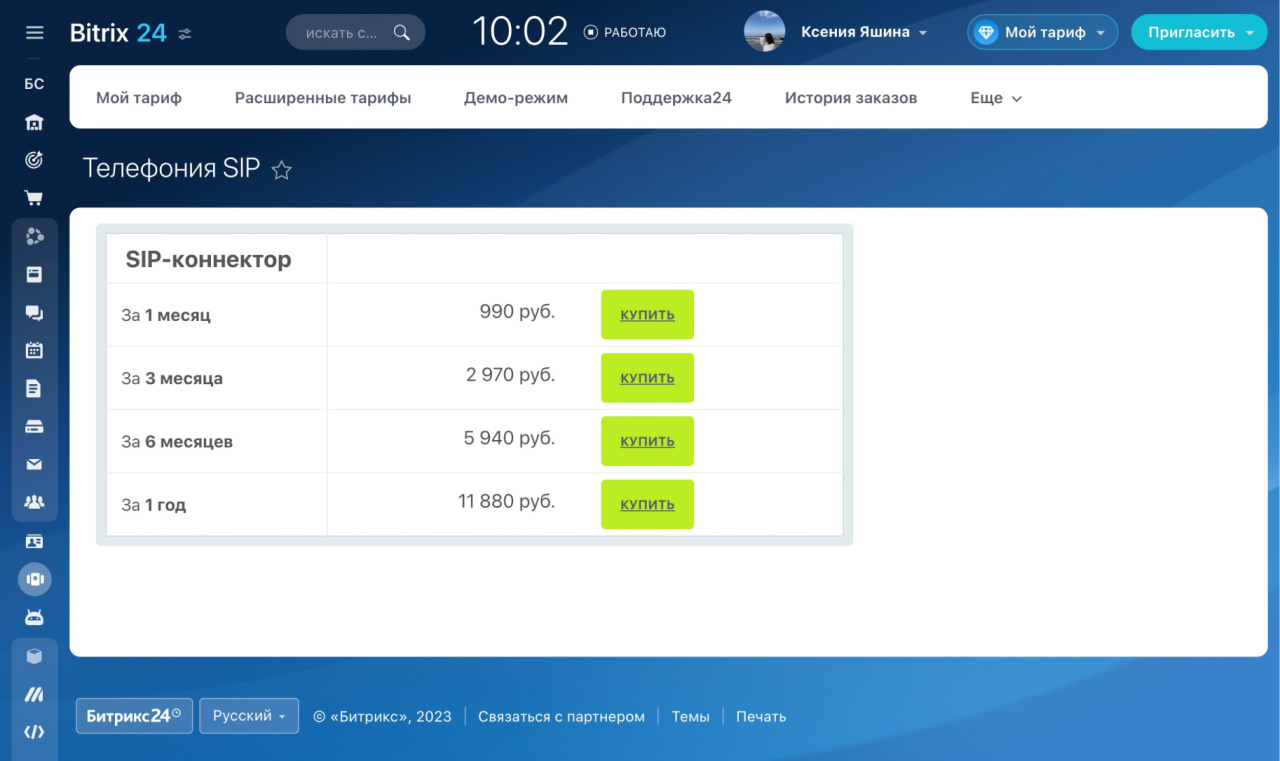Click the 5 940 руб. price
Screen dimensions: 1280x761
[x=509, y=438]
